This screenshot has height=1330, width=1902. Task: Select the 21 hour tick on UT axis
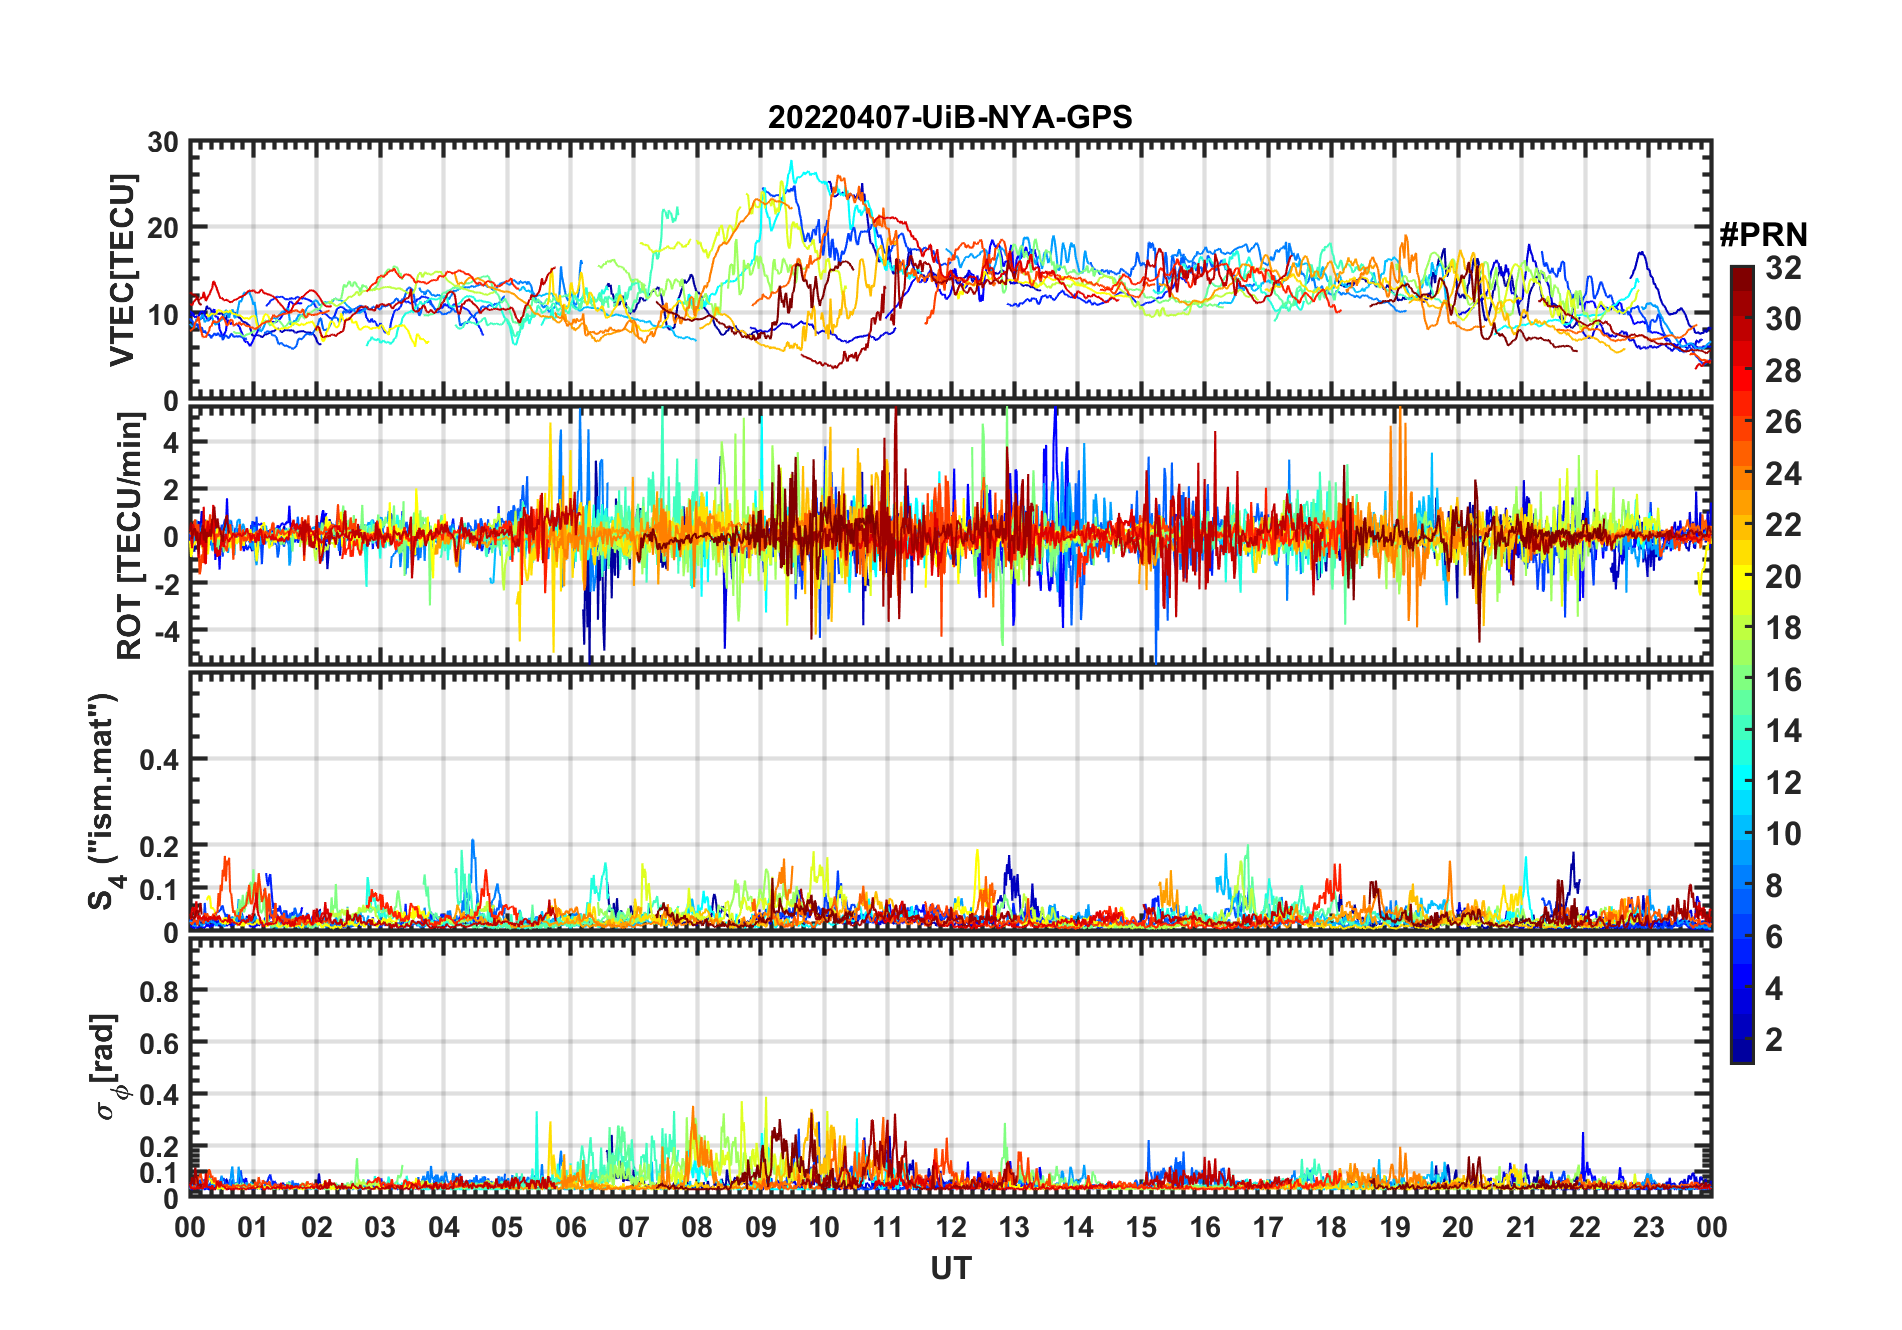1521,1227
